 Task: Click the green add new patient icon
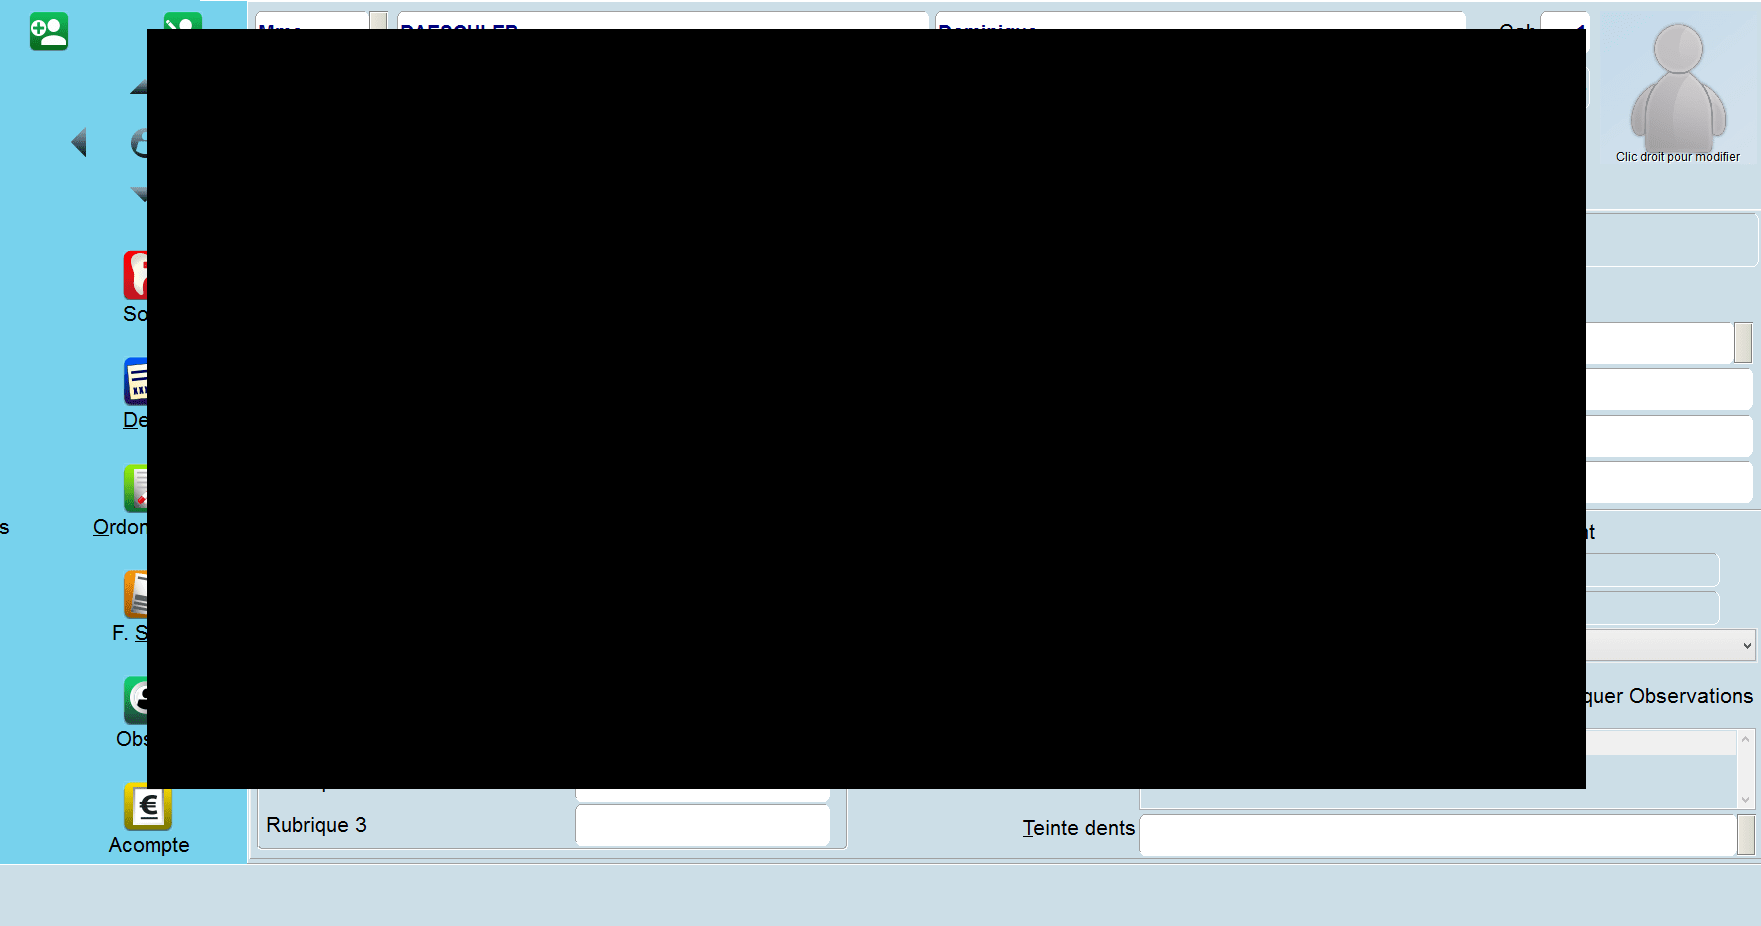click(x=48, y=31)
